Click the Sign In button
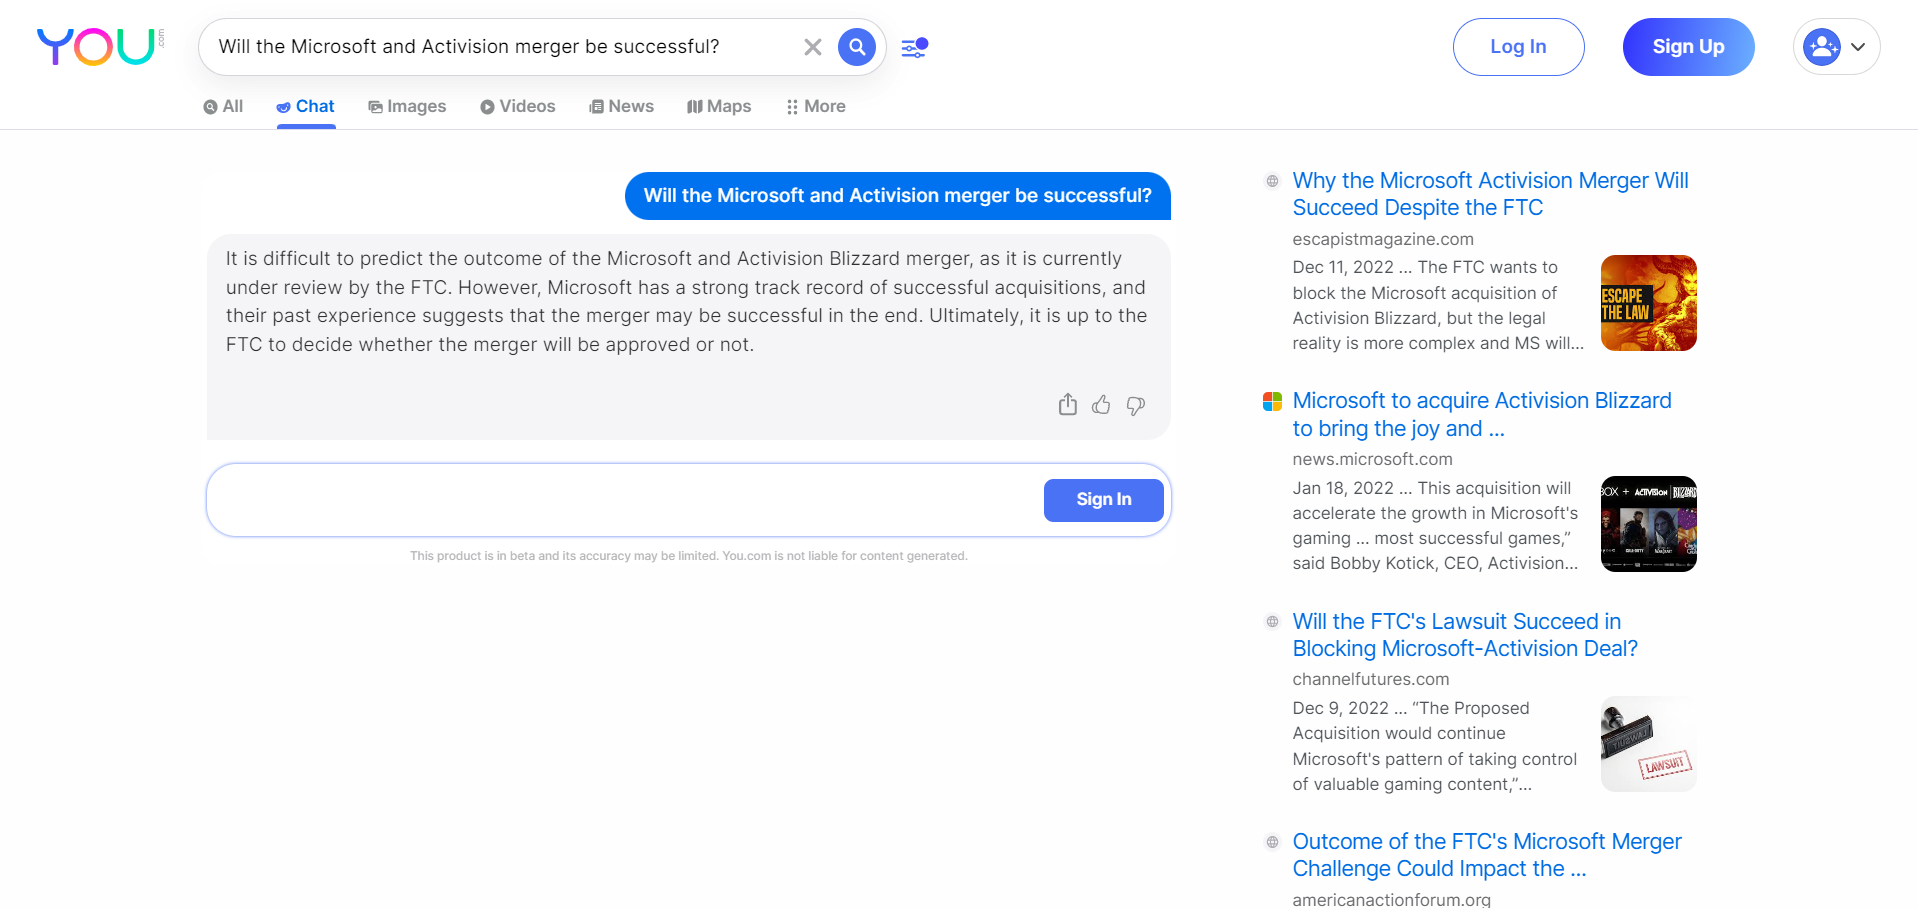Viewport: 1918px width, 910px height. [x=1104, y=500]
